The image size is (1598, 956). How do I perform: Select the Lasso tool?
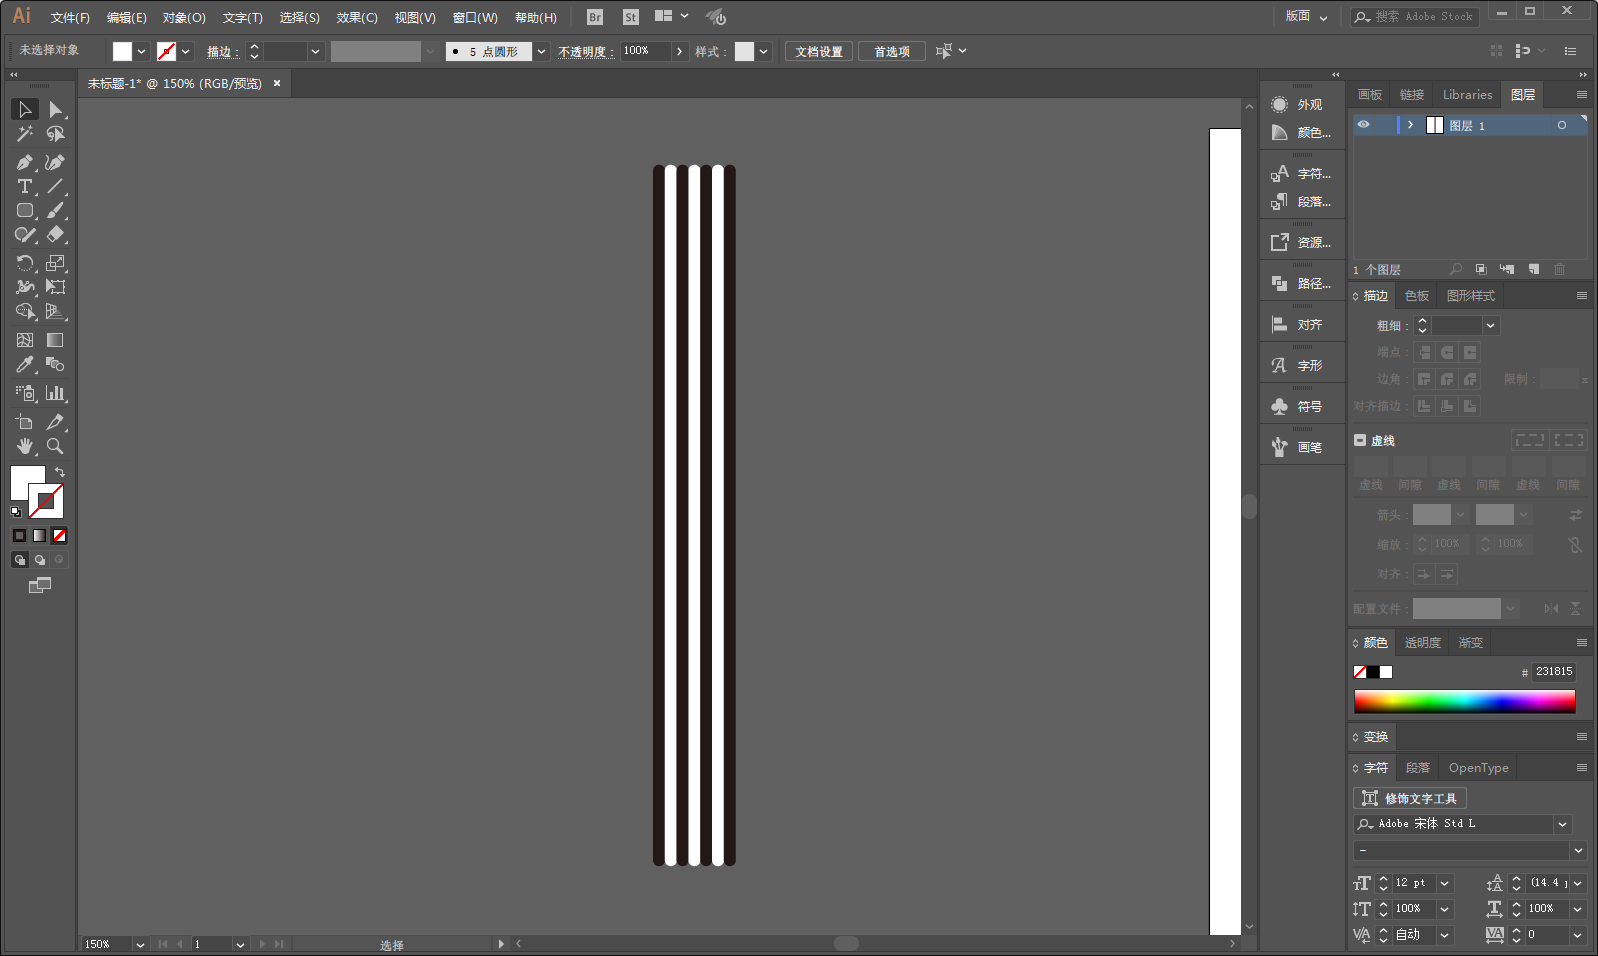[x=56, y=133]
